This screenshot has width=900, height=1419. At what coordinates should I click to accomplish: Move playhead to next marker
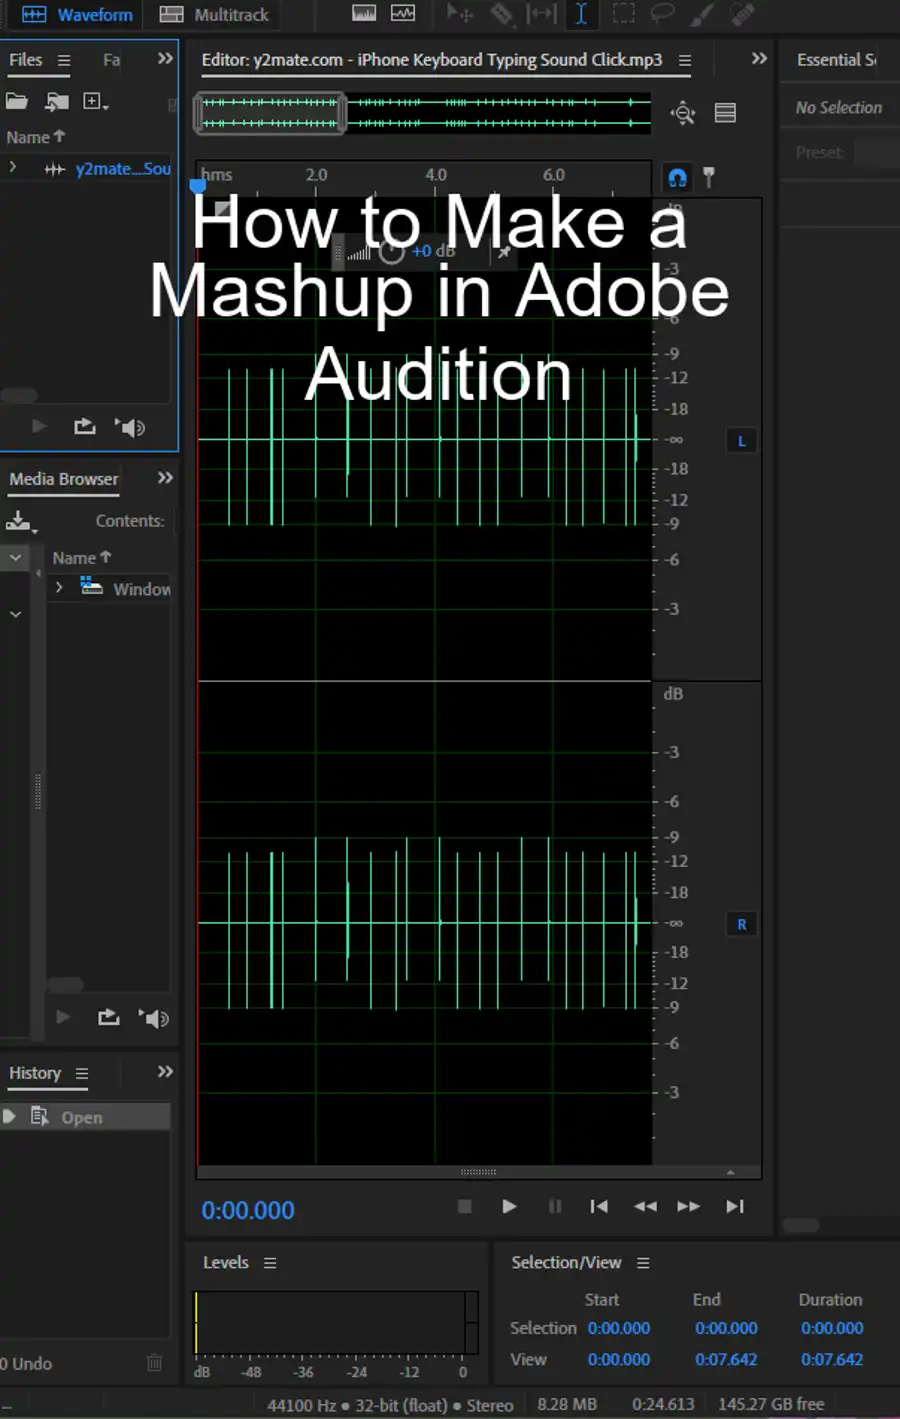tap(735, 1206)
